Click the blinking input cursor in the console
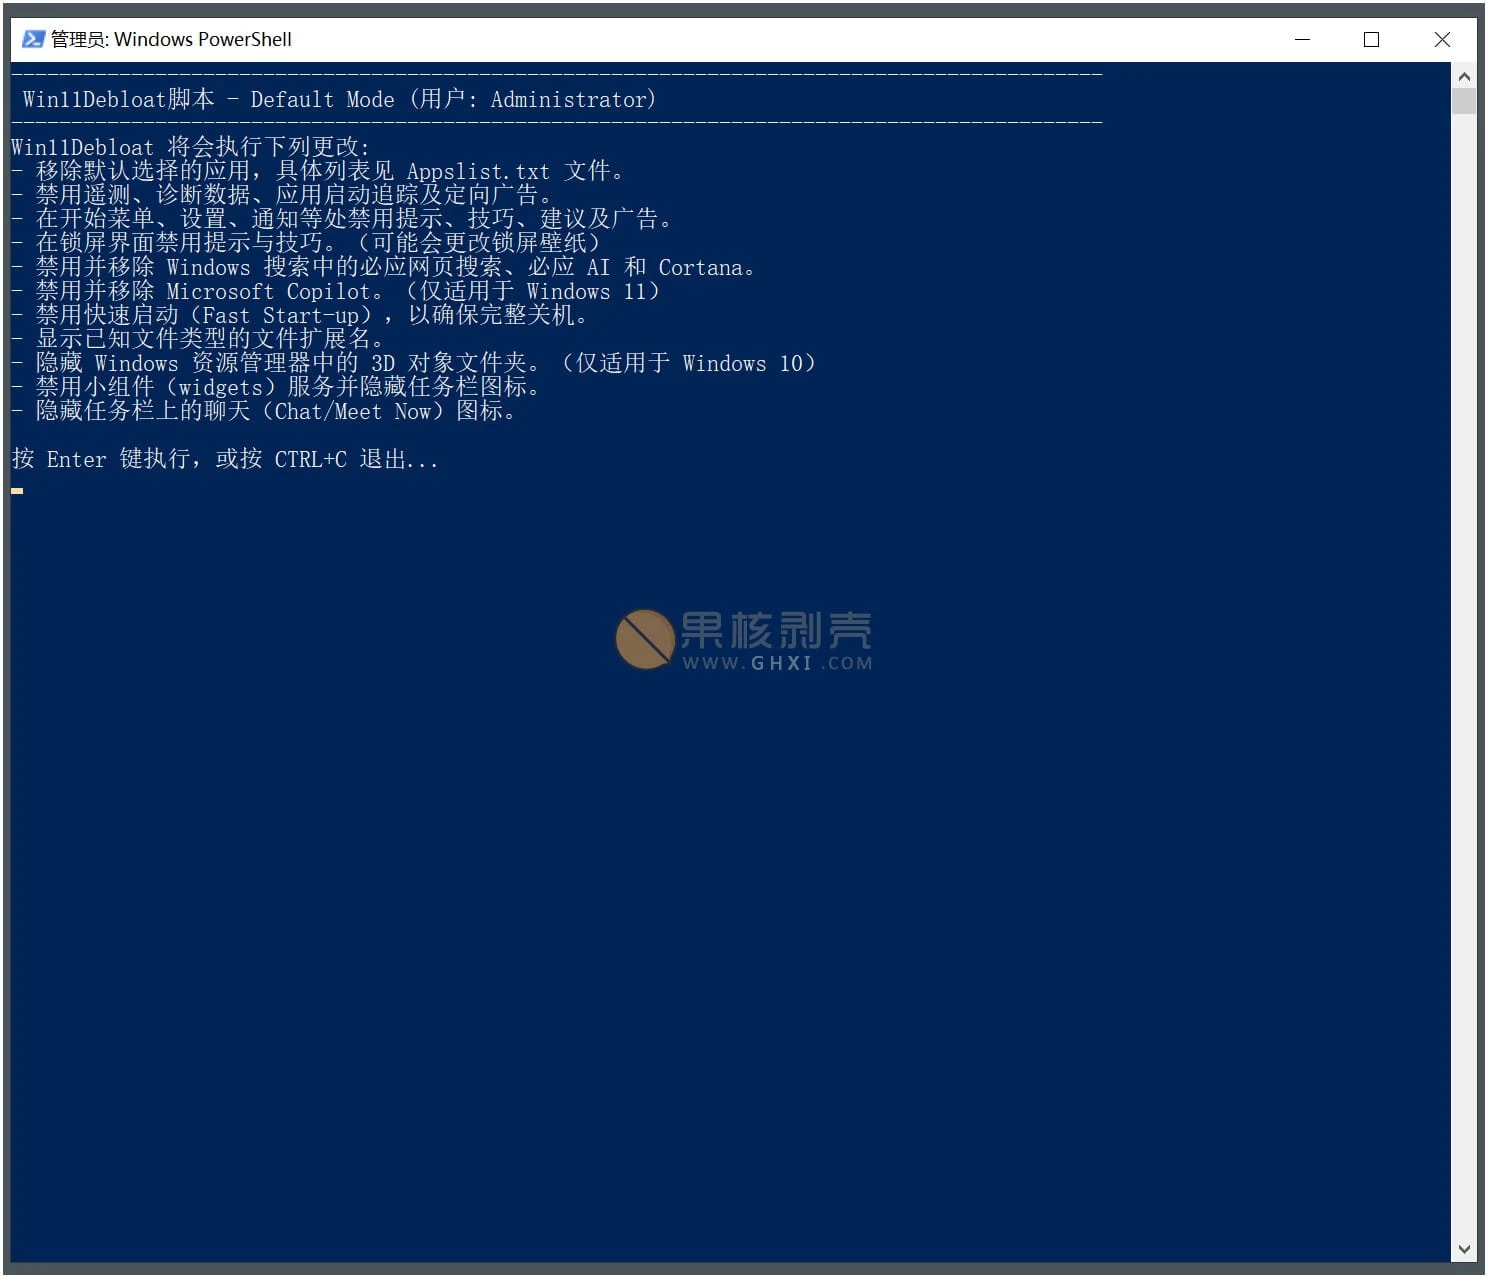Image resolution: width=1488 pixels, height=1278 pixels. pyautogui.click(x=17, y=490)
